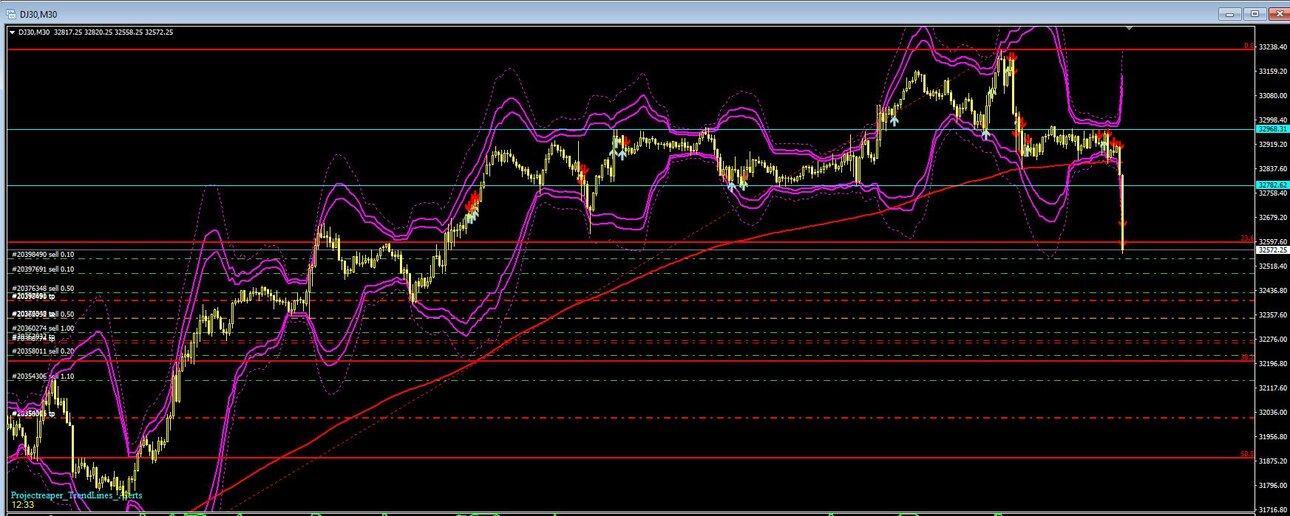Click price scale value 33238.40

(1272, 47)
